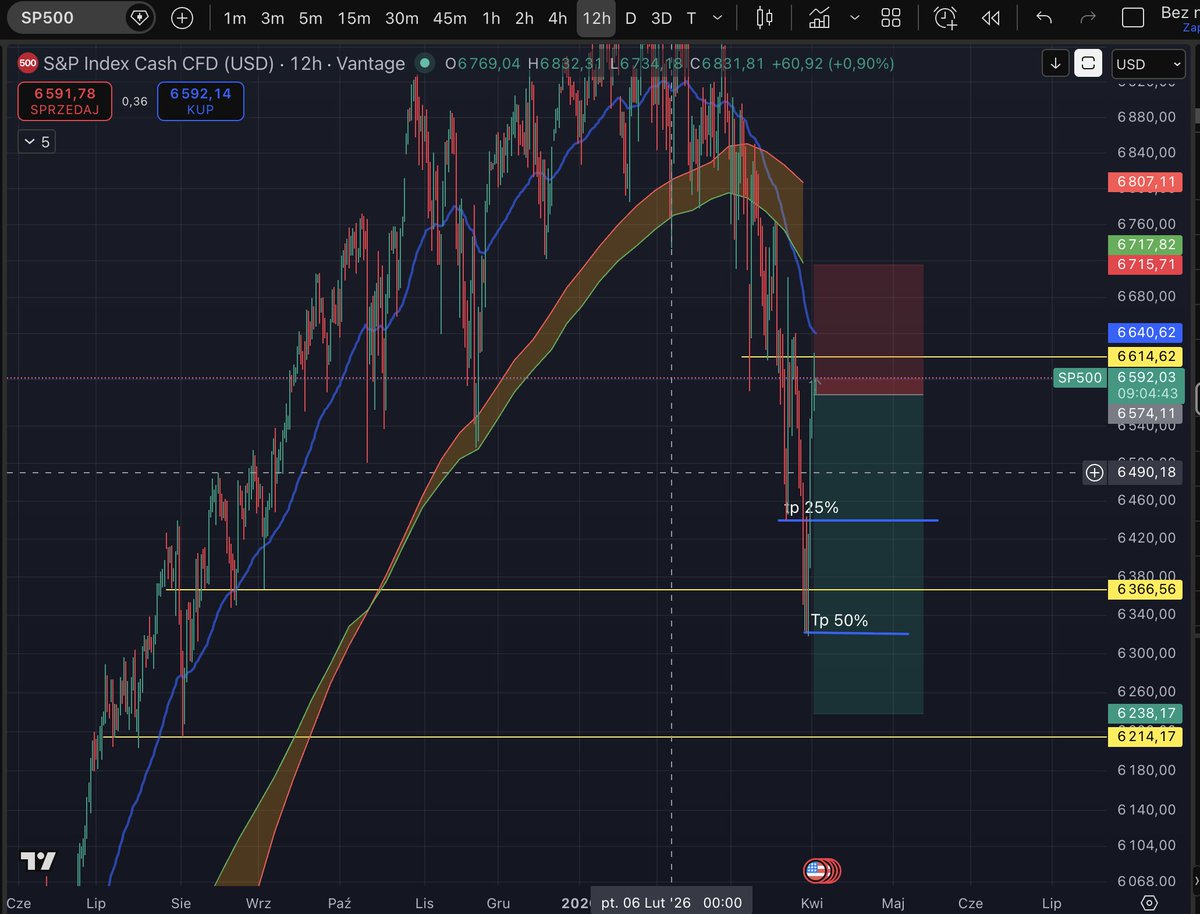The width and height of the screenshot is (1200, 914).
Task: Click the grey 6574,11 entry label
Action: [1147, 412]
